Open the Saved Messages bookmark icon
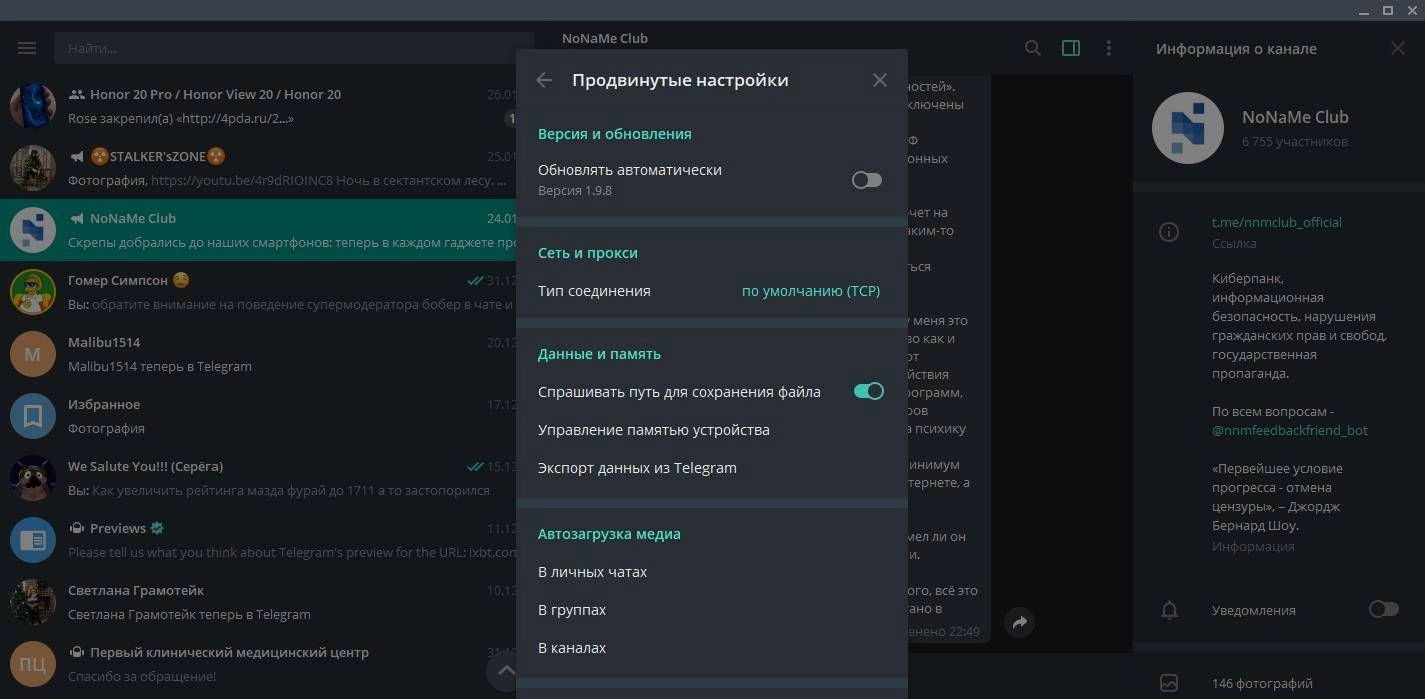Viewport: 1425px width, 699px height. tap(32, 416)
